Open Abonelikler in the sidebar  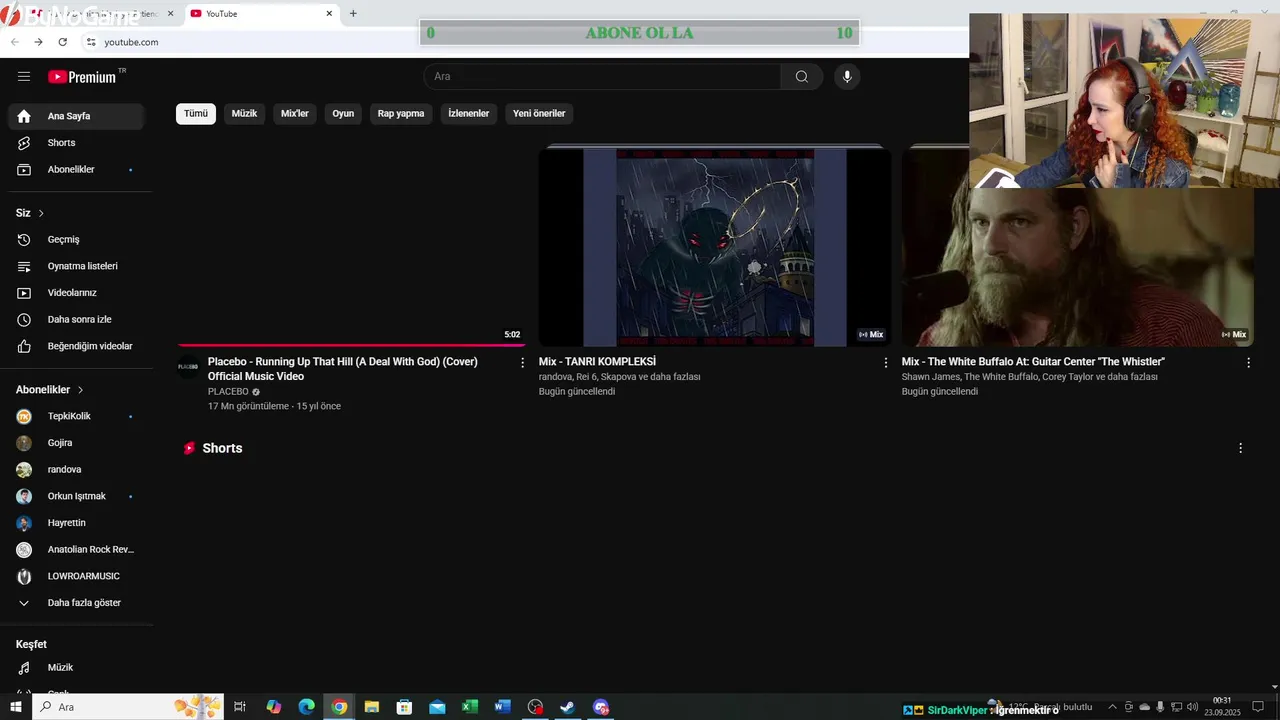tap(76, 170)
